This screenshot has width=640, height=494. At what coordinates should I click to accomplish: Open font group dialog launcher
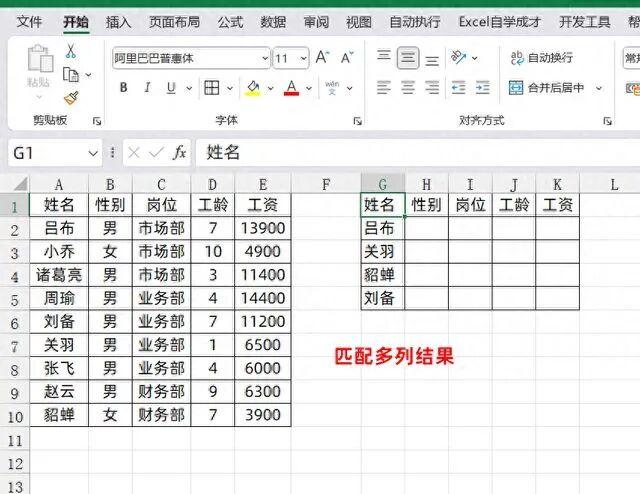(x=358, y=121)
